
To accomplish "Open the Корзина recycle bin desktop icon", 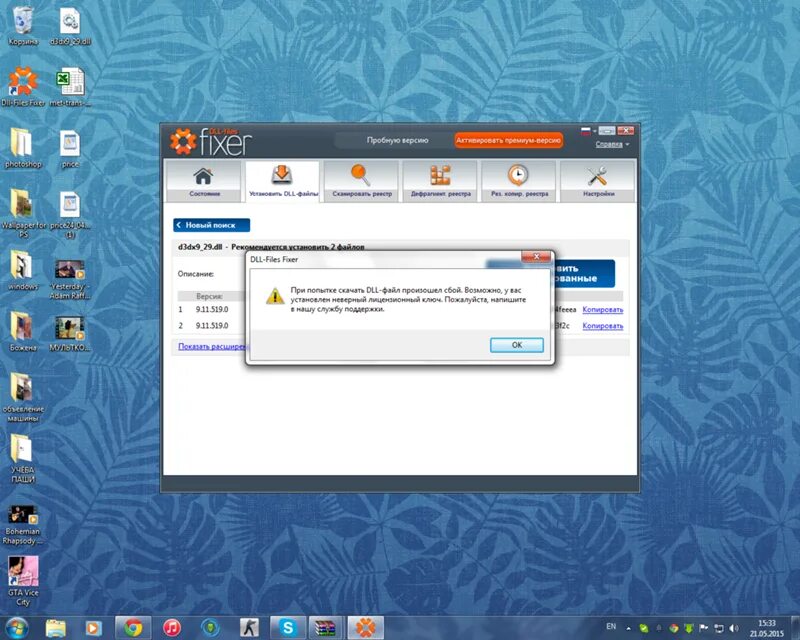I will [x=22, y=27].
